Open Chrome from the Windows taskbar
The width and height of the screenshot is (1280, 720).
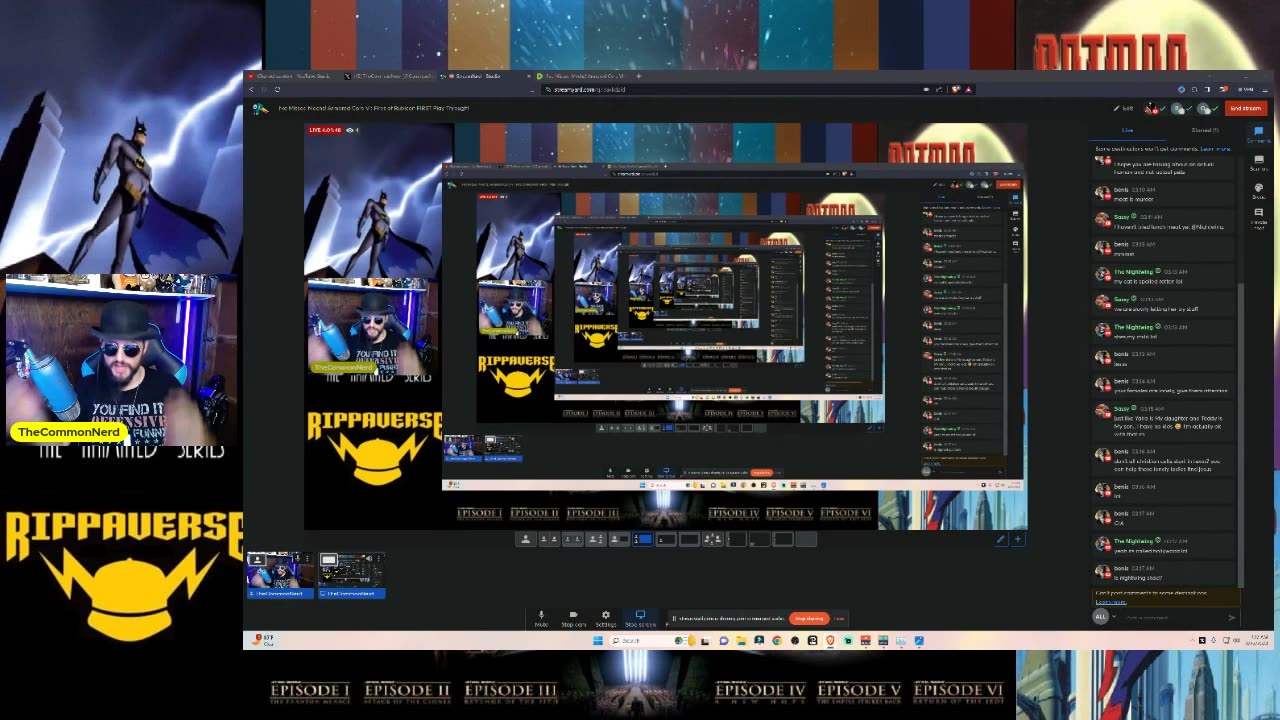coord(777,641)
